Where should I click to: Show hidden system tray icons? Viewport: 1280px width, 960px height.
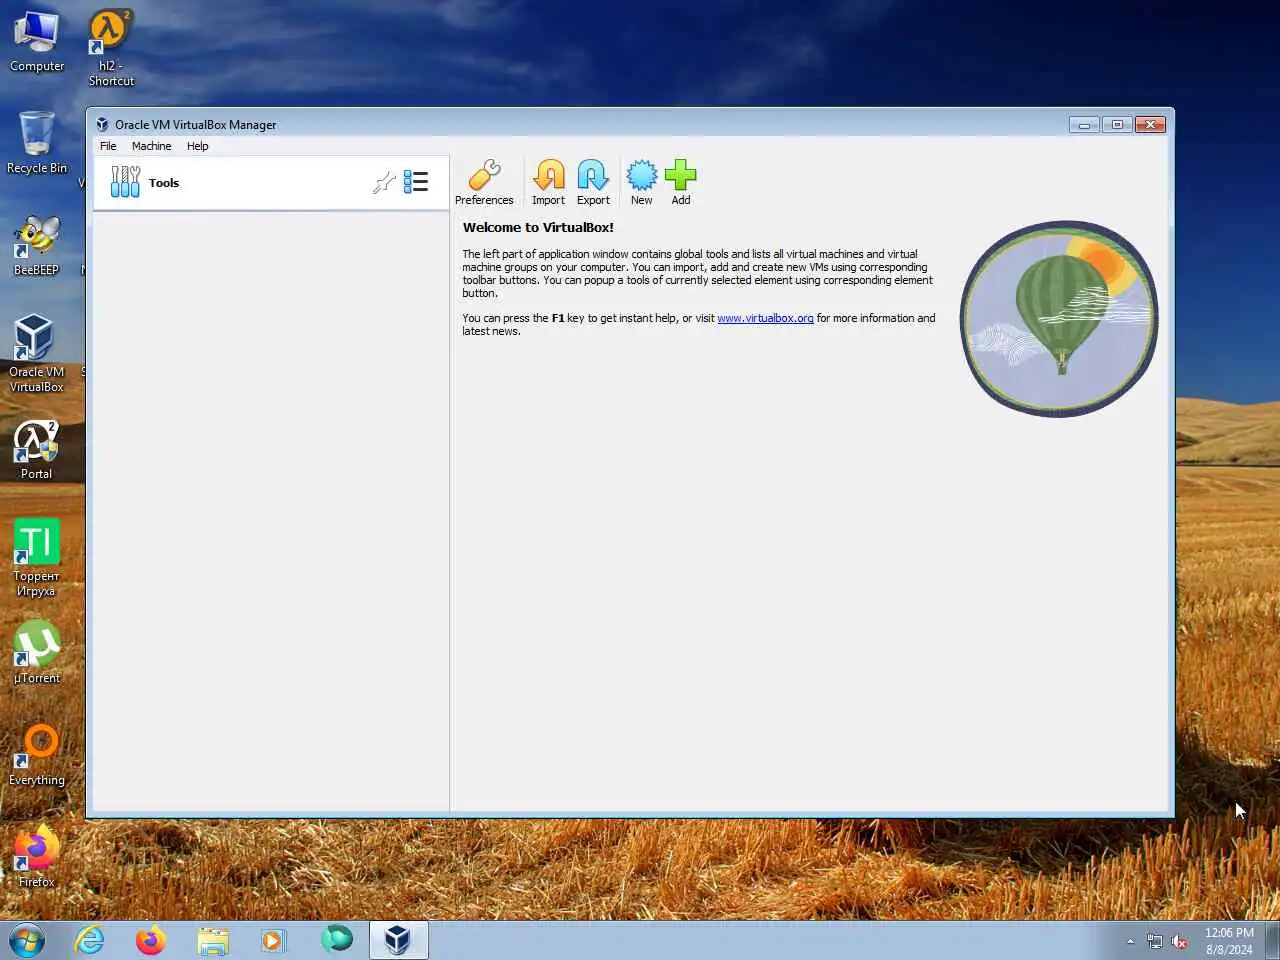pyautogui.click(x=1130, y=941)
